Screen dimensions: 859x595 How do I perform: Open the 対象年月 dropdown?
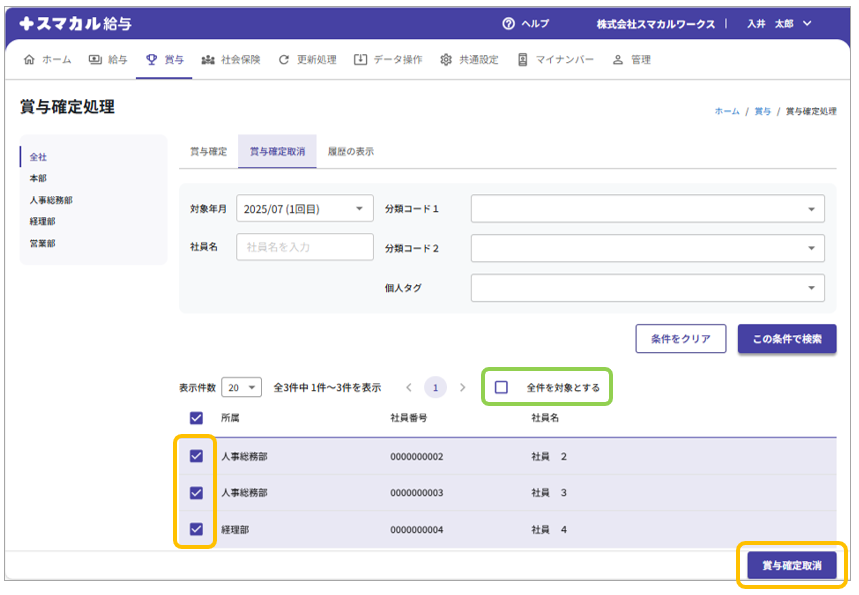click(x=305, y=209)
